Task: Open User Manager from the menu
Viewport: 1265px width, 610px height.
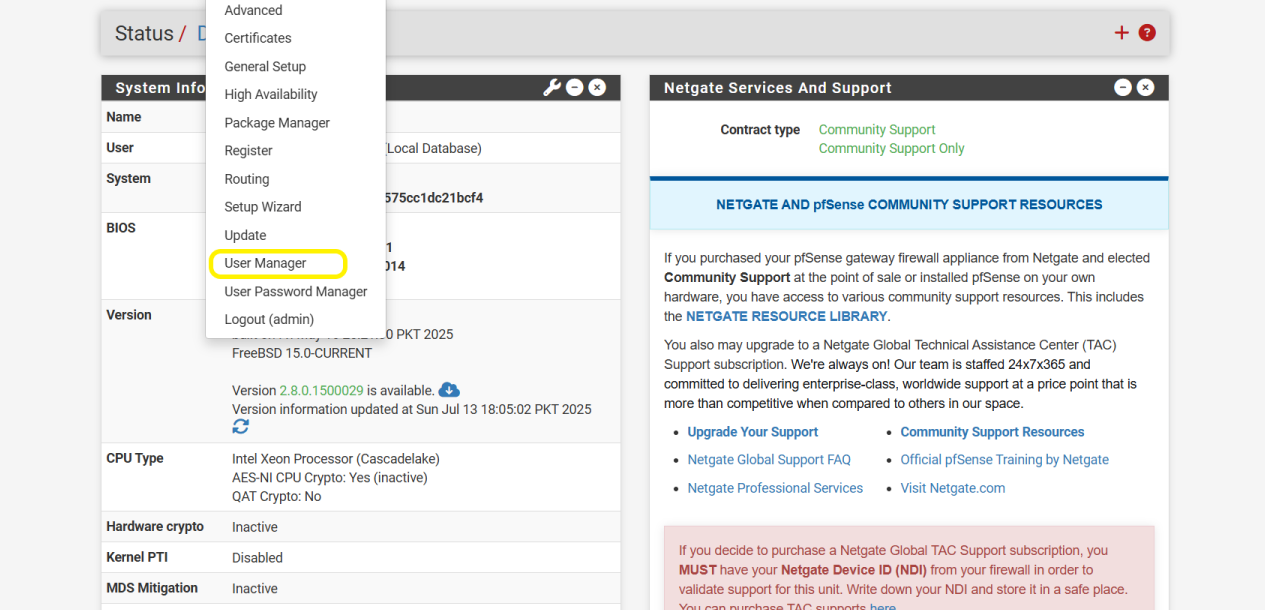Action: point(265,264)
